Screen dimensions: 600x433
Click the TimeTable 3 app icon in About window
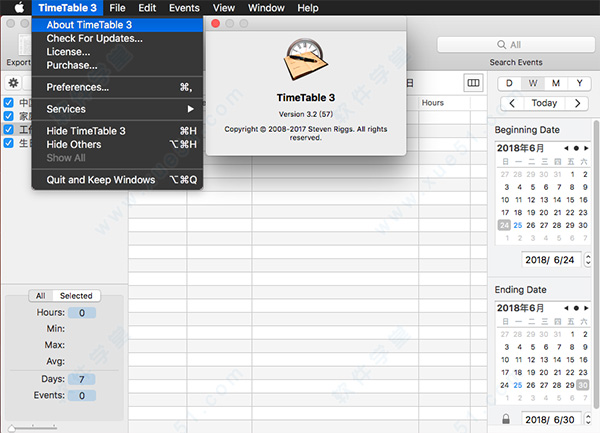[305, 59]
